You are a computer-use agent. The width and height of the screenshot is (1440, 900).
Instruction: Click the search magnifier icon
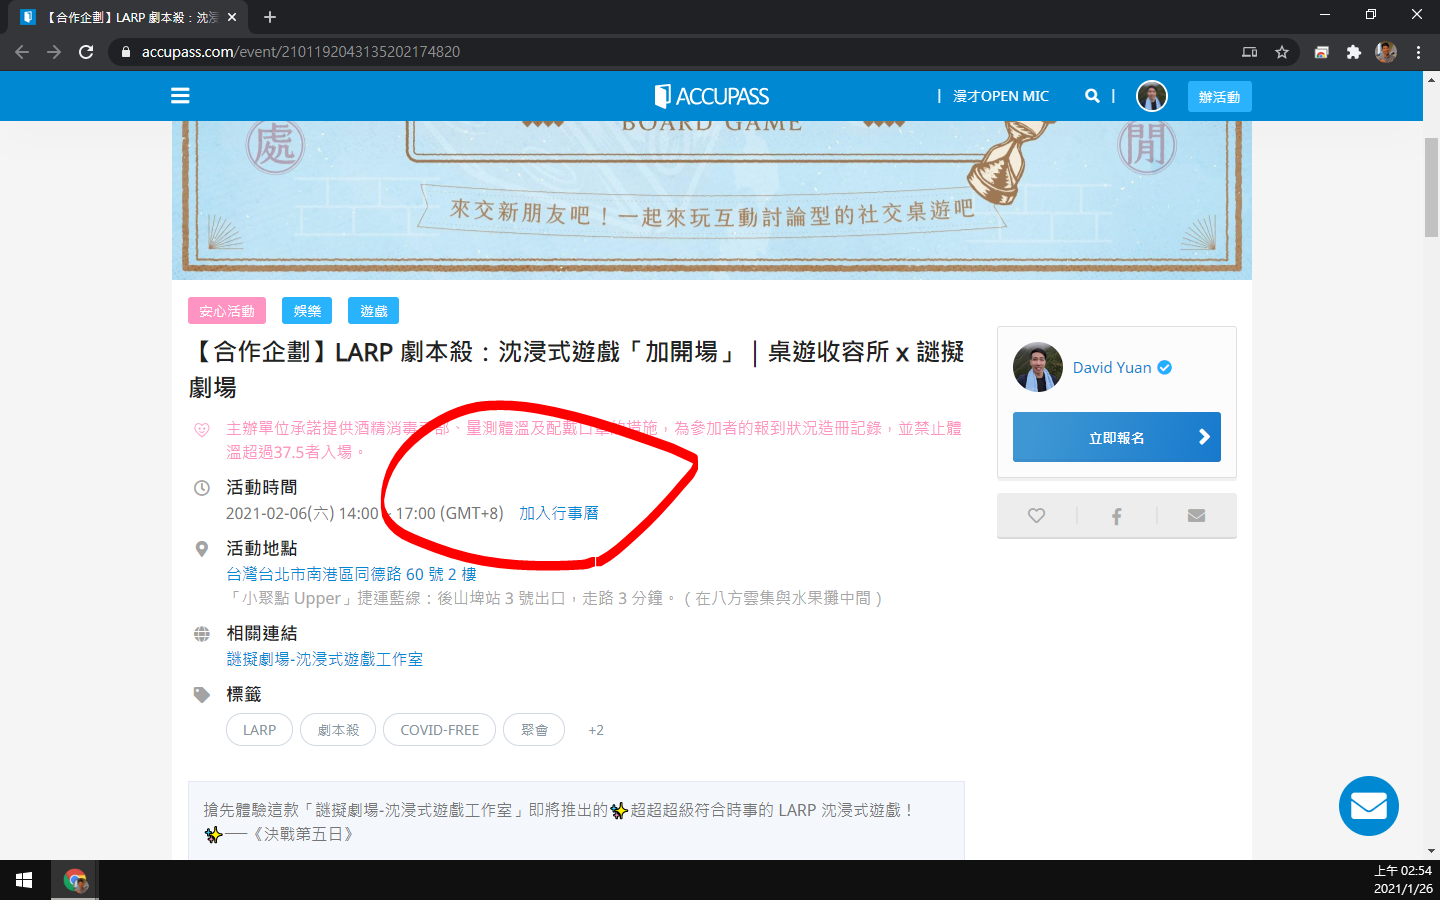[1092, 96]
